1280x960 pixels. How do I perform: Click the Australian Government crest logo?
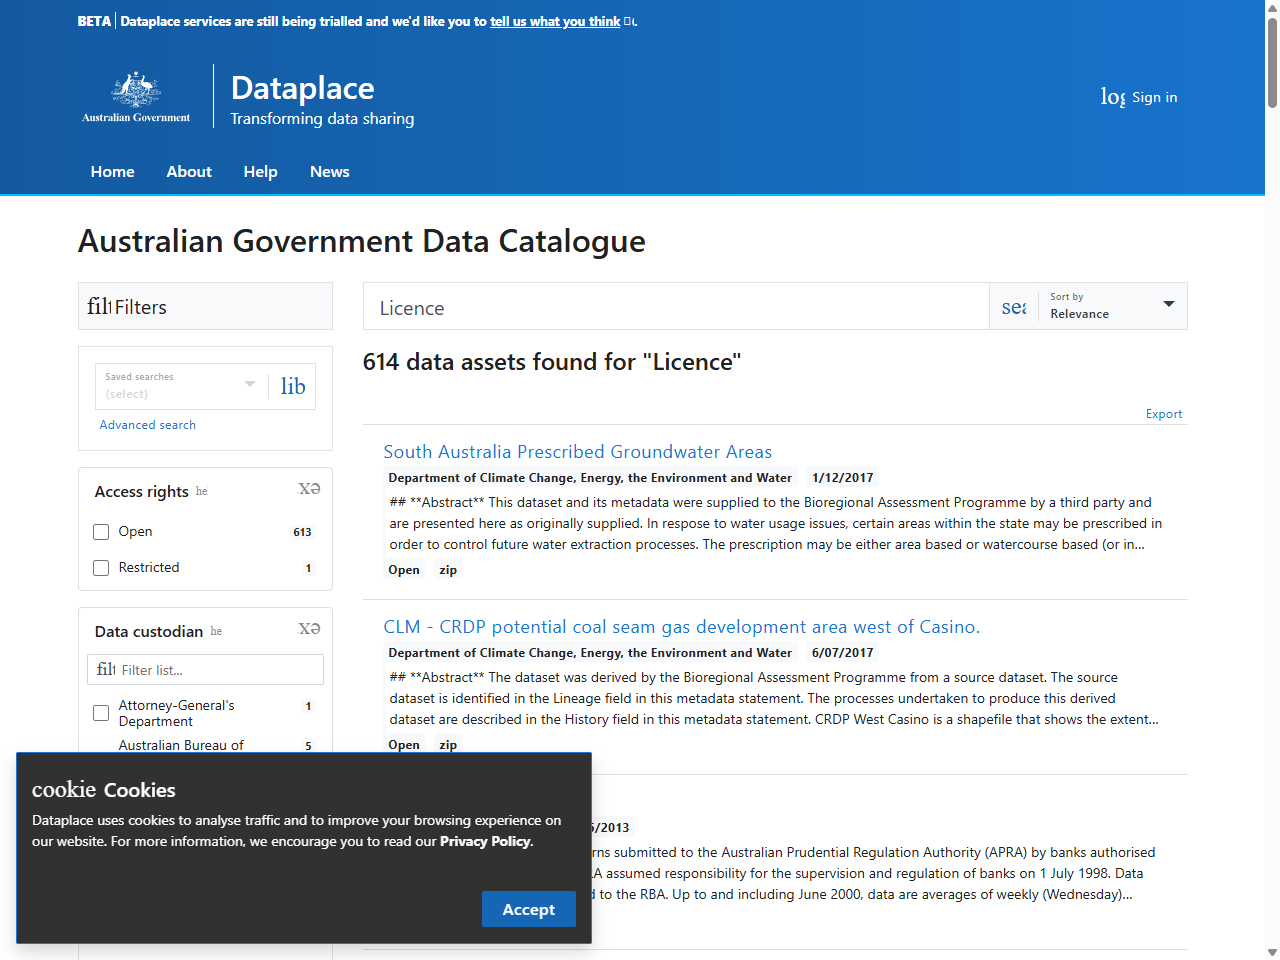pos(136,97)
